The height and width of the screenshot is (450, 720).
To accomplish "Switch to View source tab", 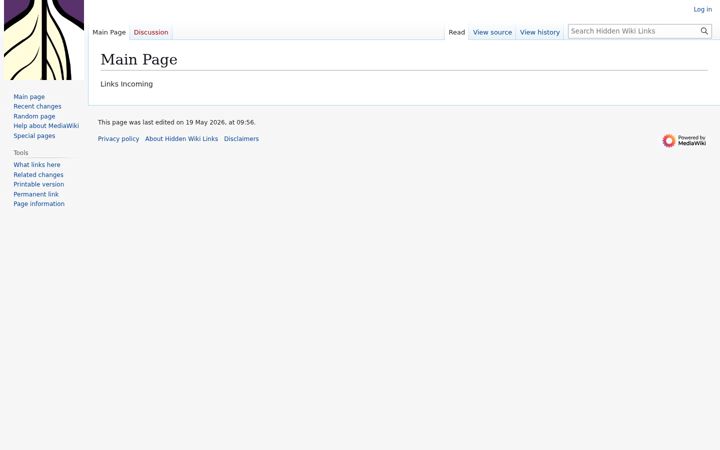I will click(492, 33).
